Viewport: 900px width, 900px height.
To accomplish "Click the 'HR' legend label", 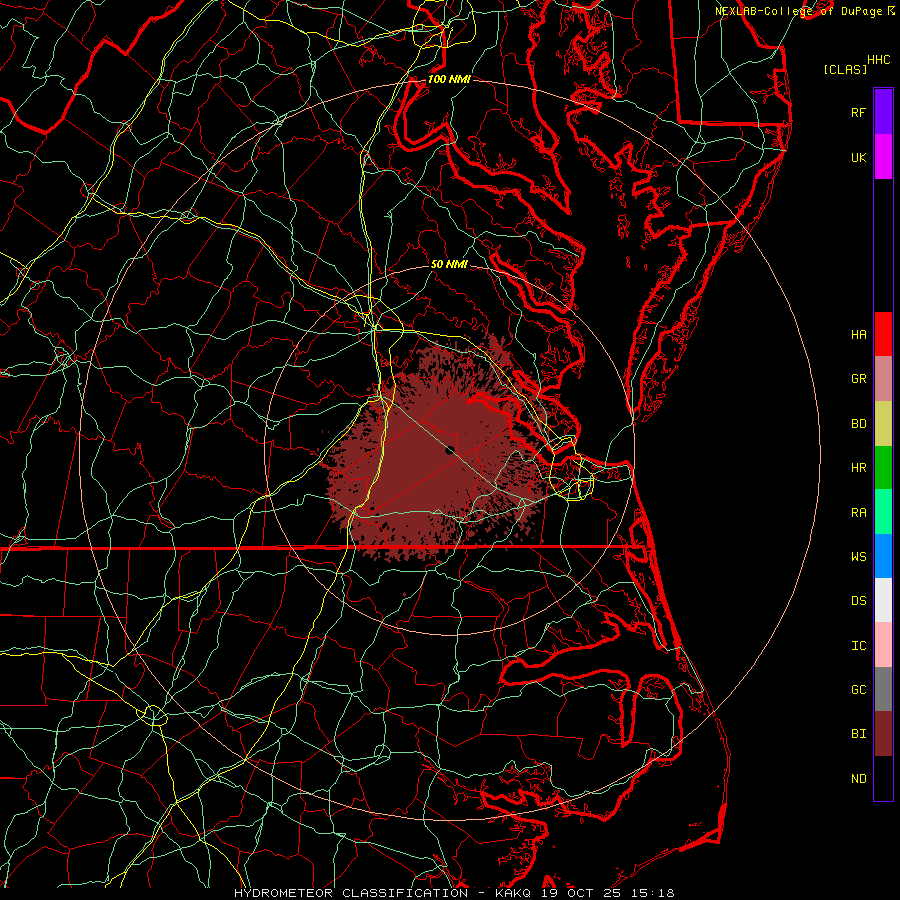I will 858,467.
